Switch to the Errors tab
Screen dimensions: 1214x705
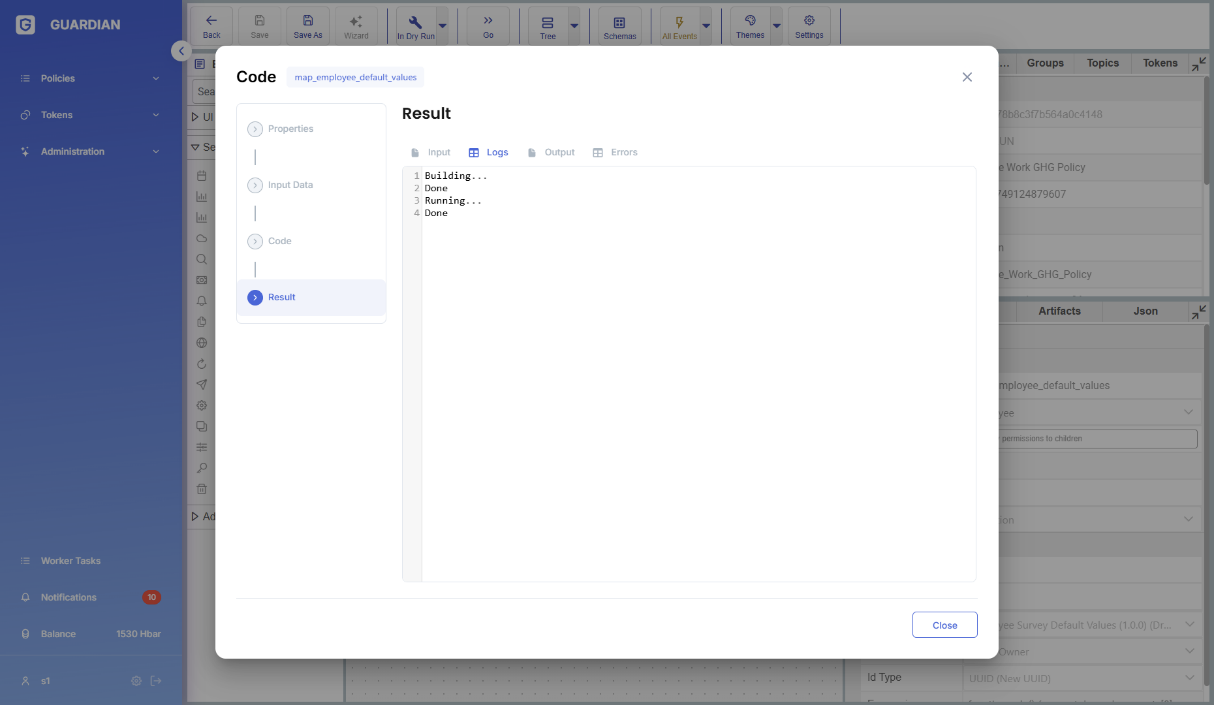615,153
